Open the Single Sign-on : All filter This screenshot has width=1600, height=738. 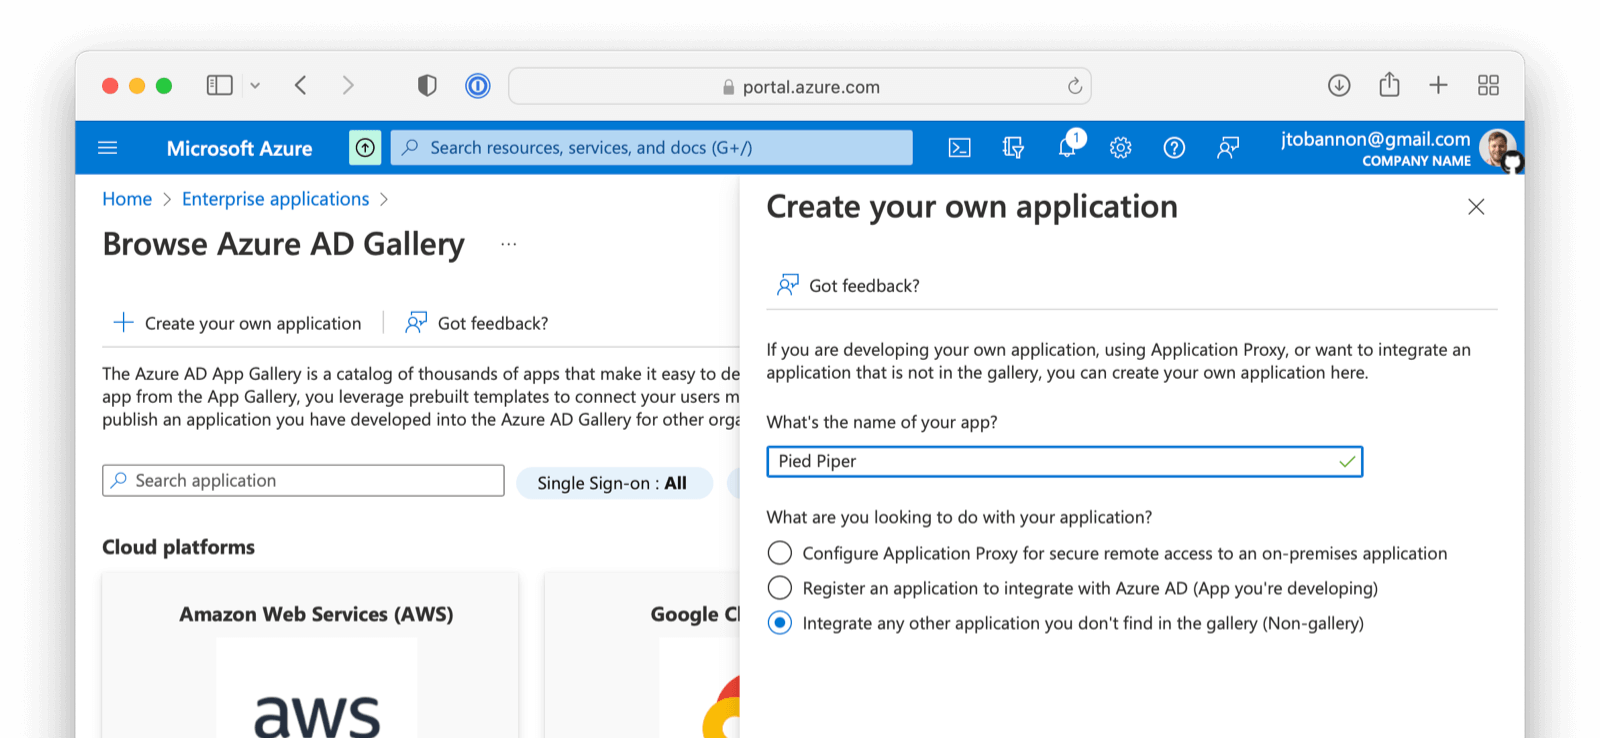[613, 483]
